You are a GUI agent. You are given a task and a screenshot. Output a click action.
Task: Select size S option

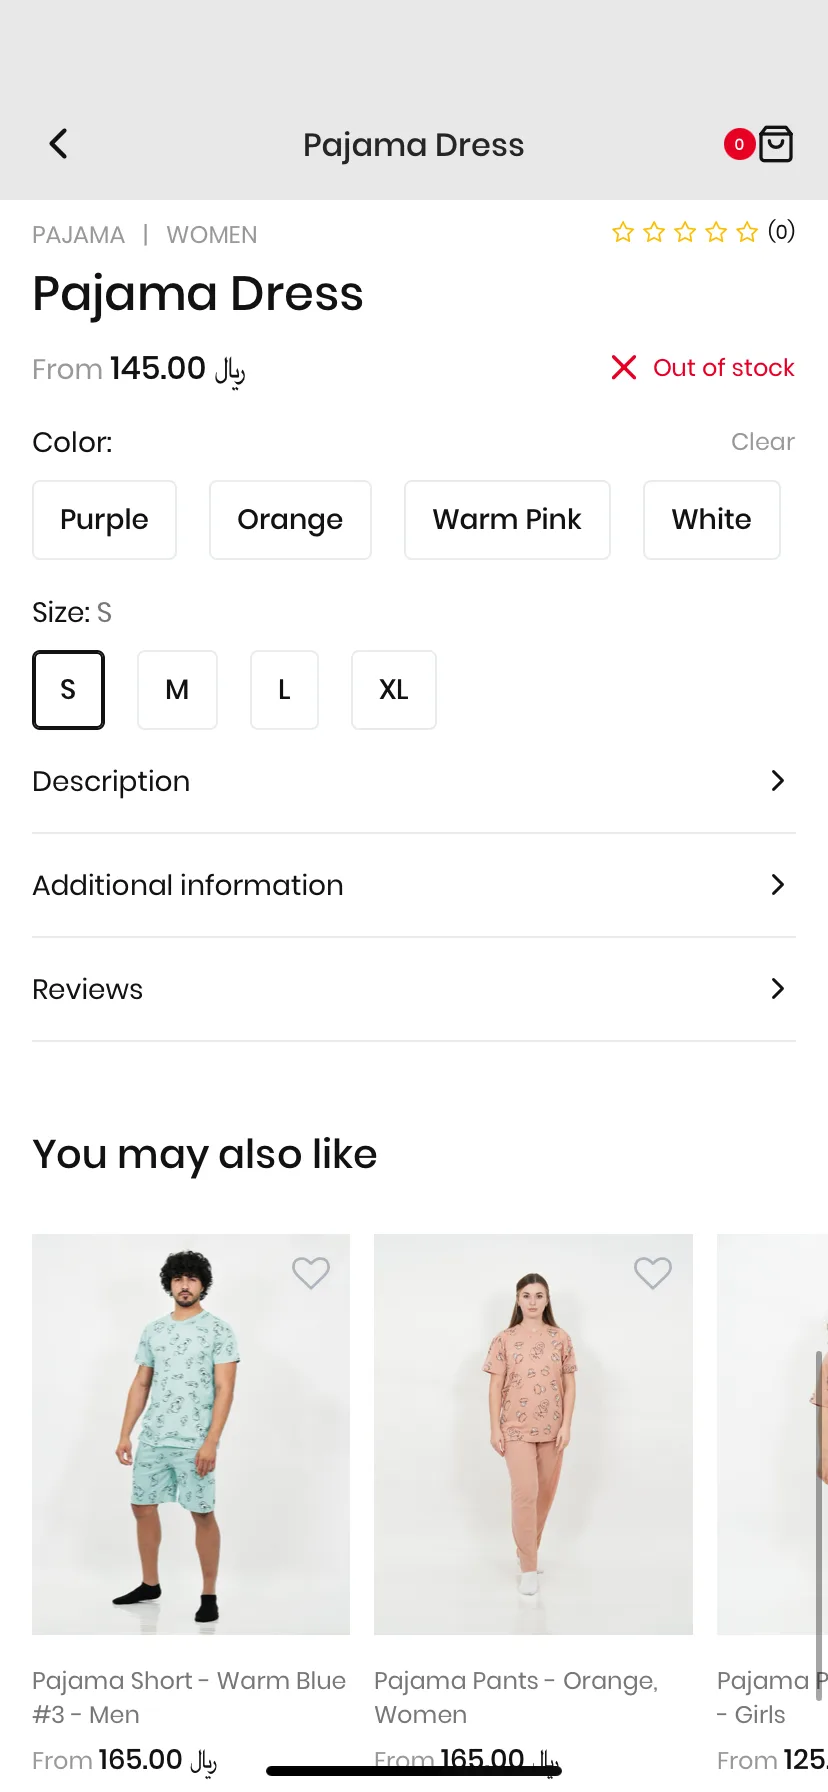[68, 690]
